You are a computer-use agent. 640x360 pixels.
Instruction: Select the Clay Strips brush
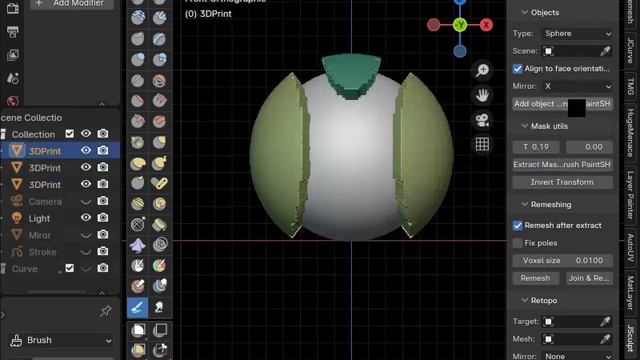point(159,18)
